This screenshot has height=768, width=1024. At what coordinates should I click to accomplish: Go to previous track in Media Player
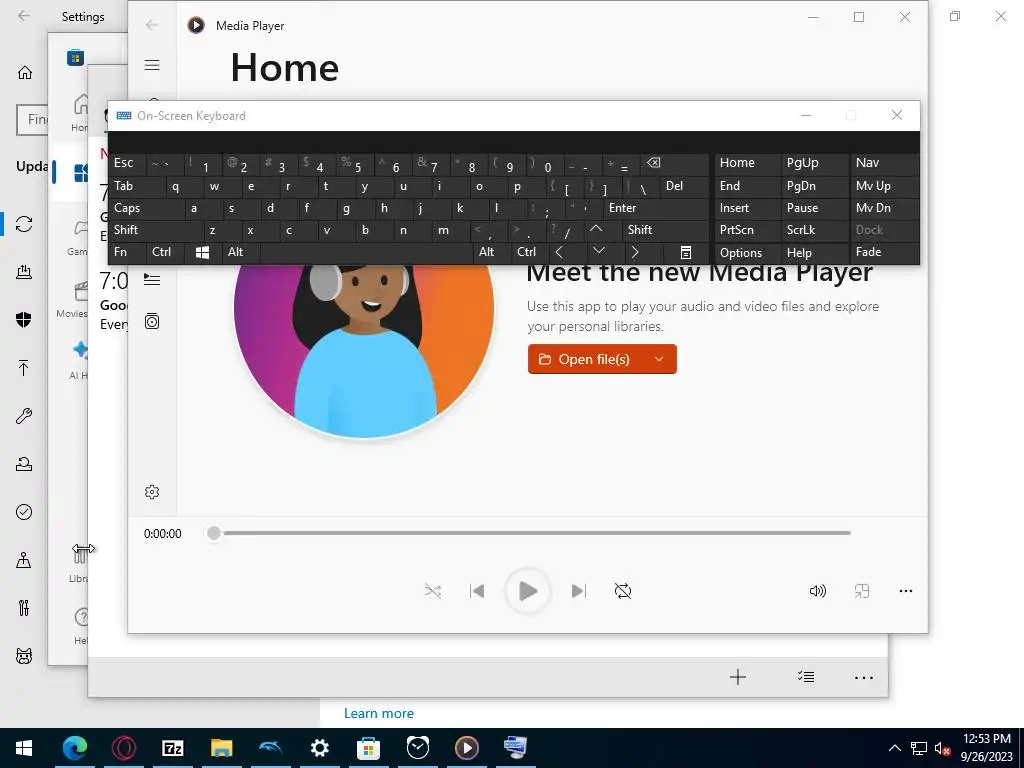(x=477, y=592)
